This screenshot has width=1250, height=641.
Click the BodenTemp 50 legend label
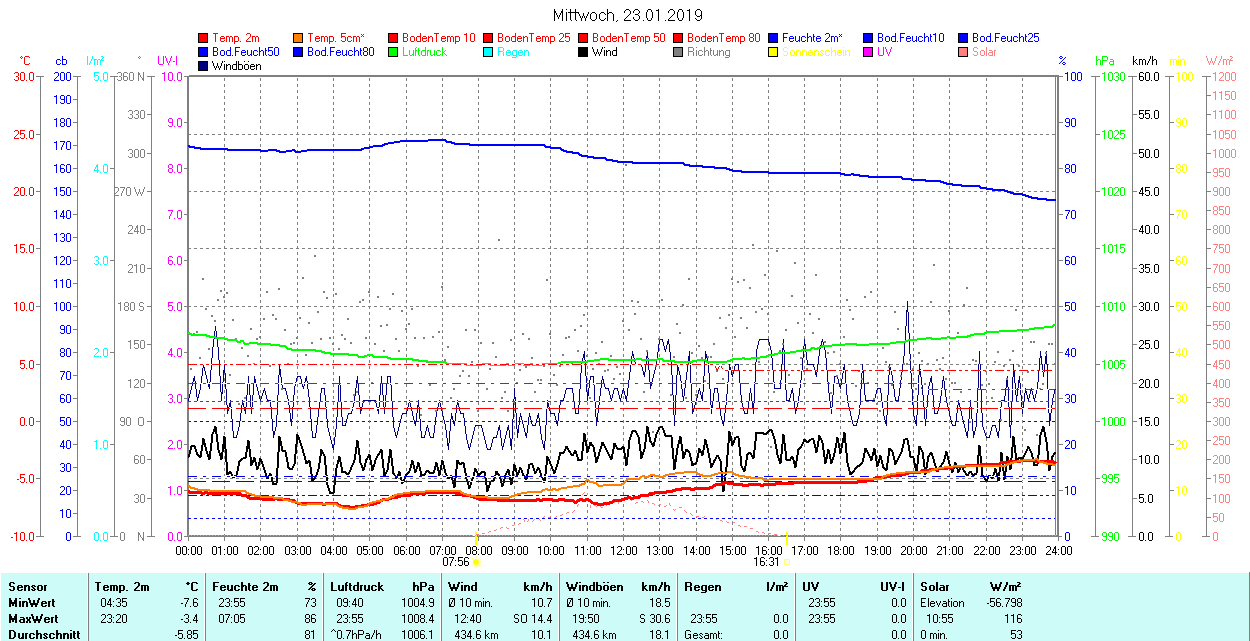click(x=628, y=38)
